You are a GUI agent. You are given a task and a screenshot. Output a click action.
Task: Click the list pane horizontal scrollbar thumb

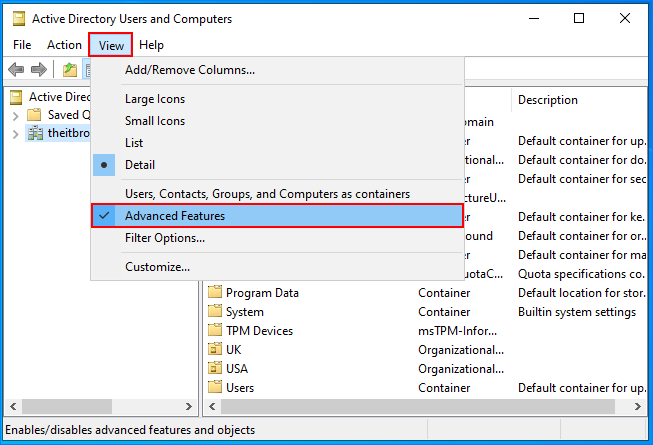tap(418, 406)
